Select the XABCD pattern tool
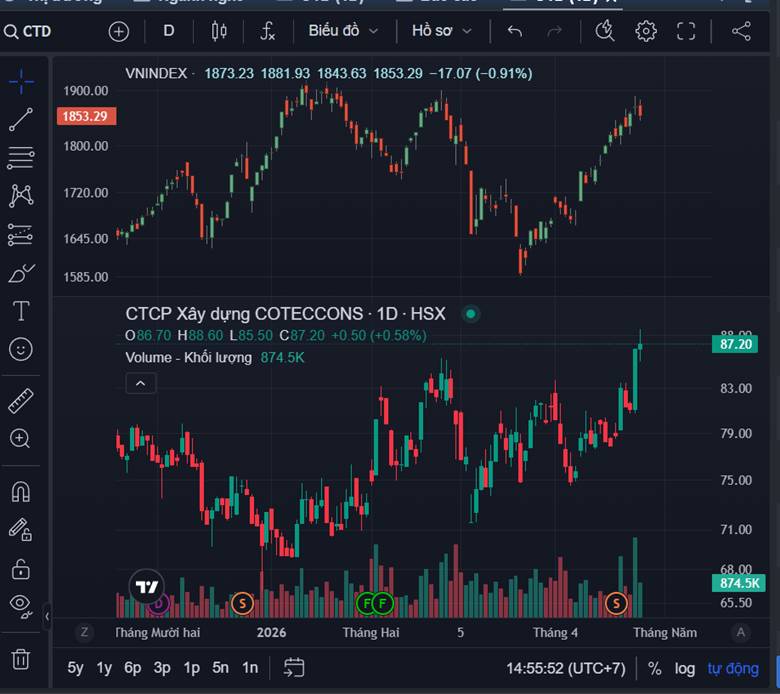The width and height of the screenshot is (780, 694). (21, 196)
